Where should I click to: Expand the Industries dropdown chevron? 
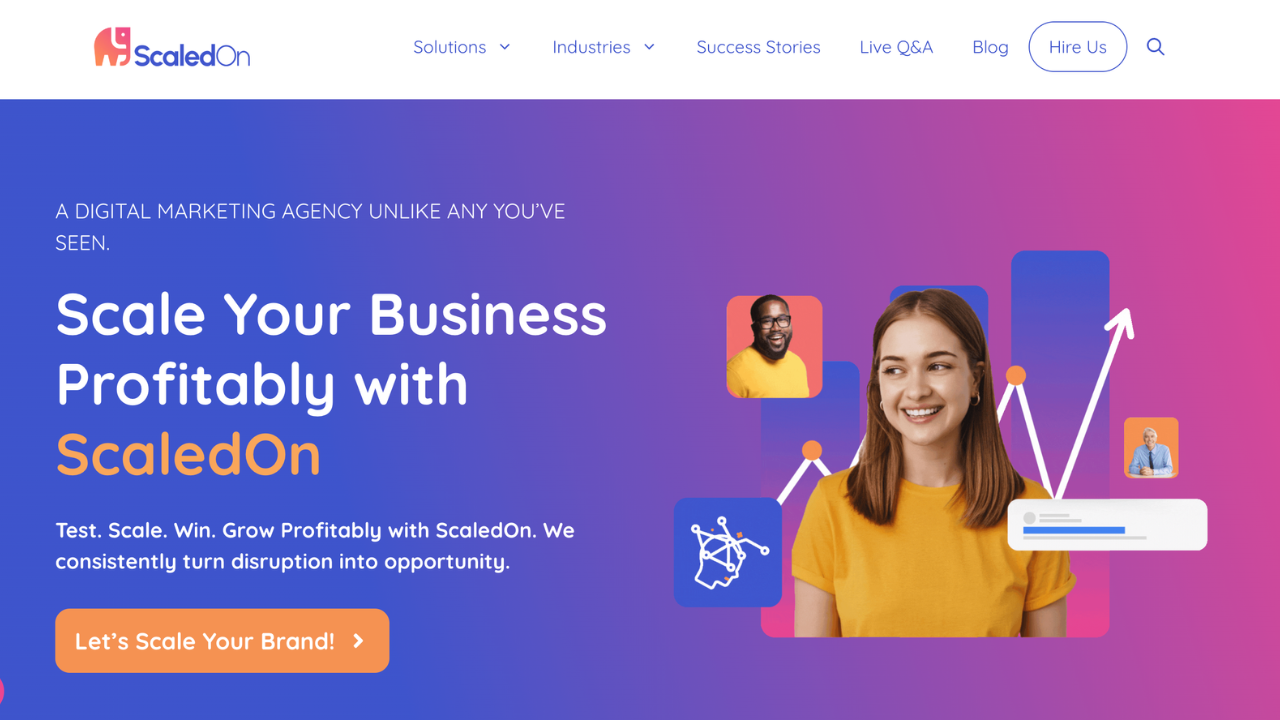click(x=649, y=47)
